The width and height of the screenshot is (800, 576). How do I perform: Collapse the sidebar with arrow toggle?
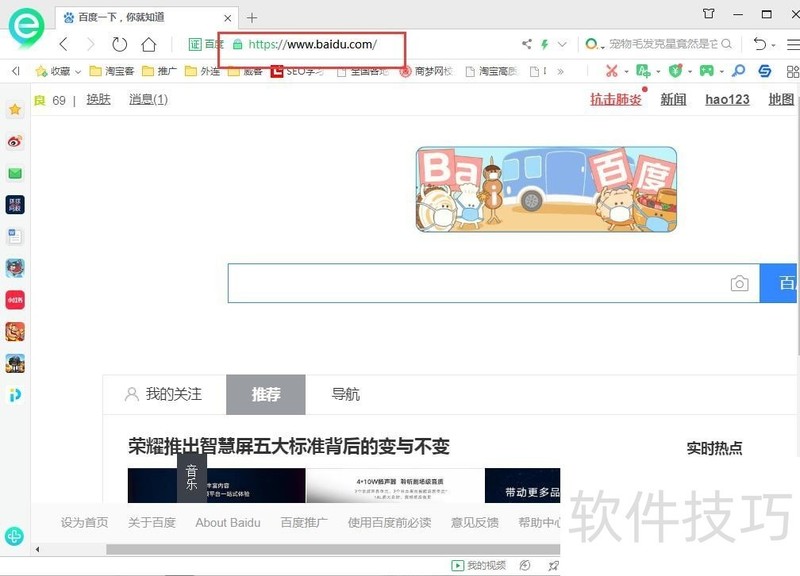[16, 71]
